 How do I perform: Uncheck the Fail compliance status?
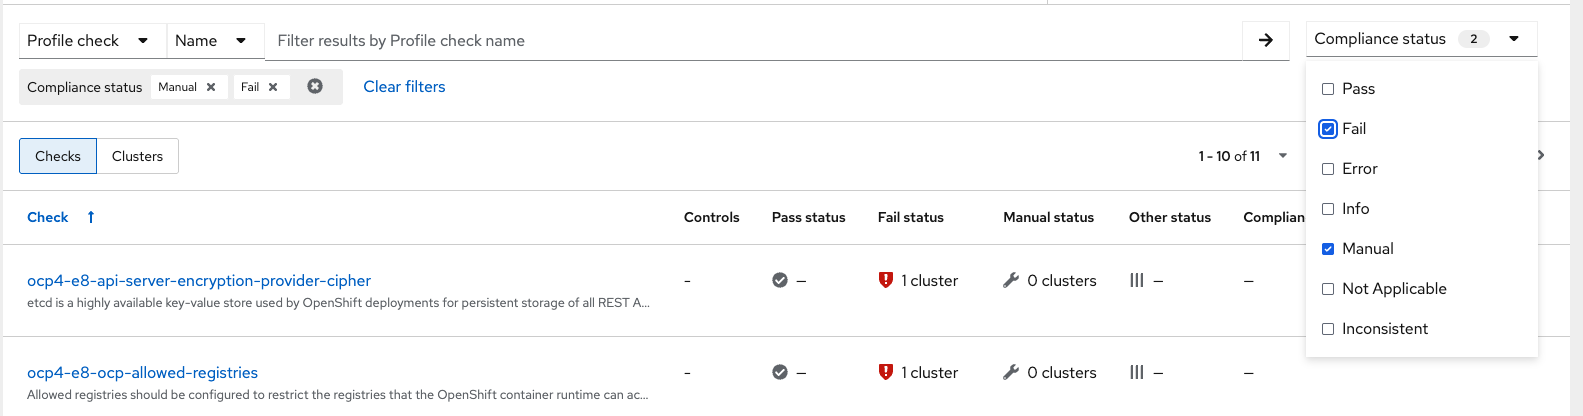(x=1328, y=129)
